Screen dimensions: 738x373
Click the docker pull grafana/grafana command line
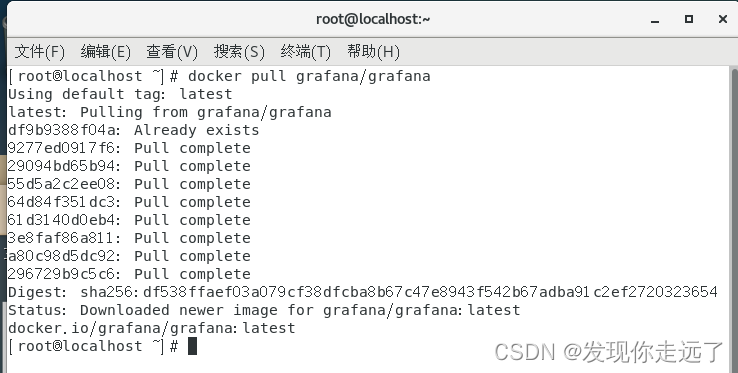(219, 76)
